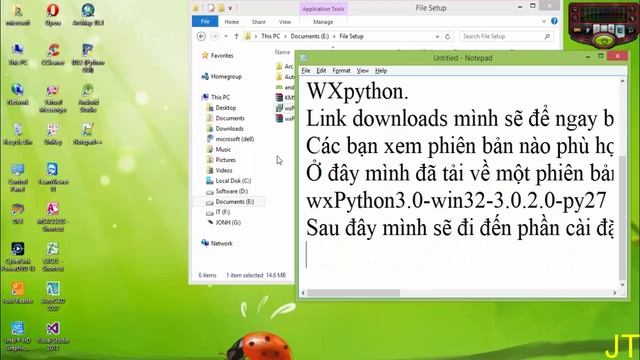Select Videos in the navigation pane
The height and width of the screenshot is (360, 640).
pyautogui.click(x=220, y=170)
